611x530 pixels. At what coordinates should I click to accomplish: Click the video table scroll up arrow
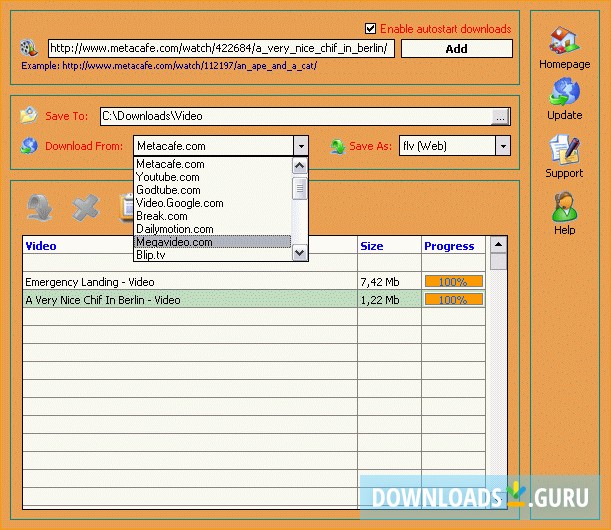point(498,245)
